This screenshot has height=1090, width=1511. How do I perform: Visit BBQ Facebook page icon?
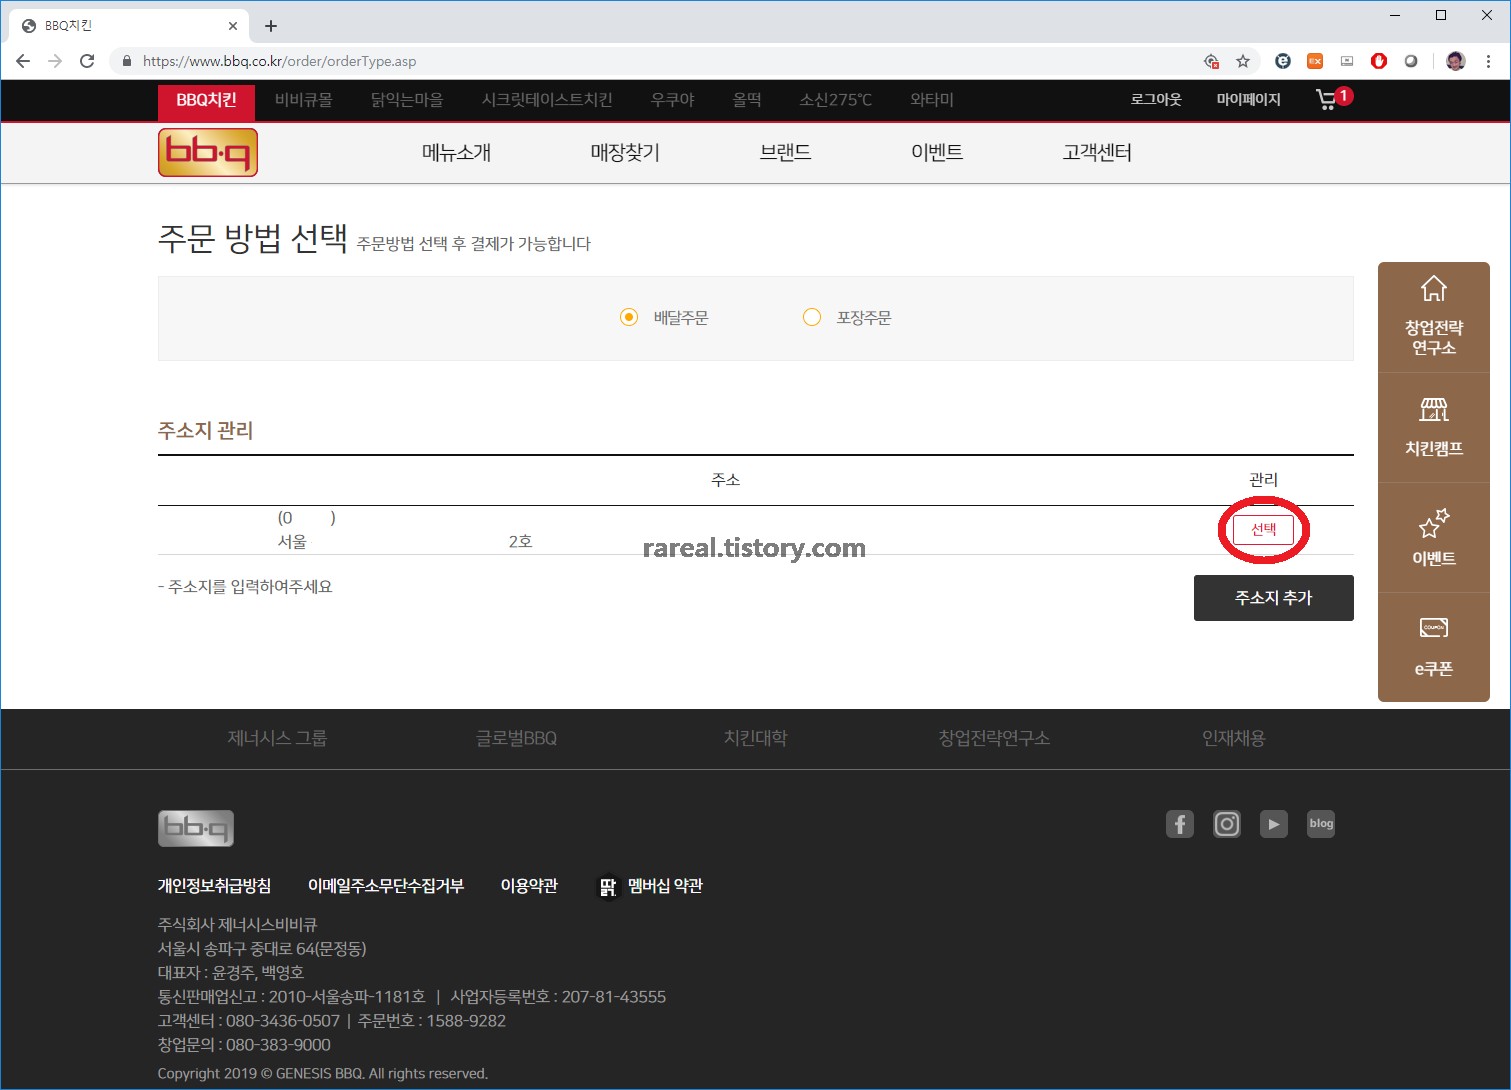coord(1180,824)
